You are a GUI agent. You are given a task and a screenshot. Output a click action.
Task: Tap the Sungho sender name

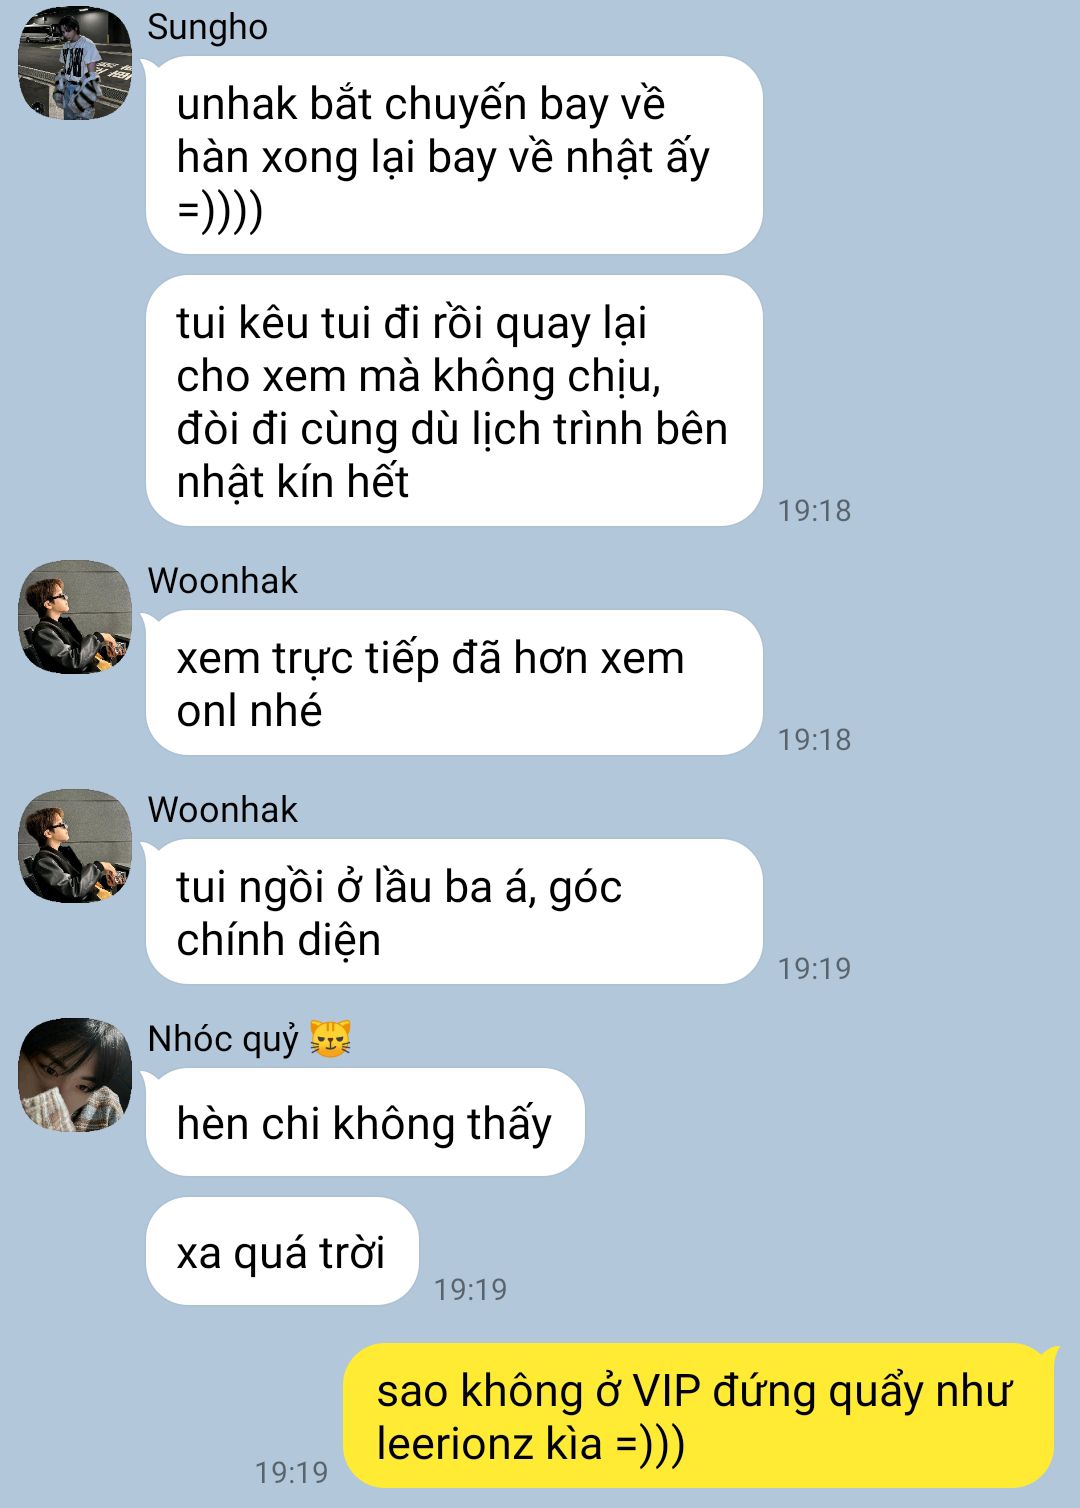(207, 27)
